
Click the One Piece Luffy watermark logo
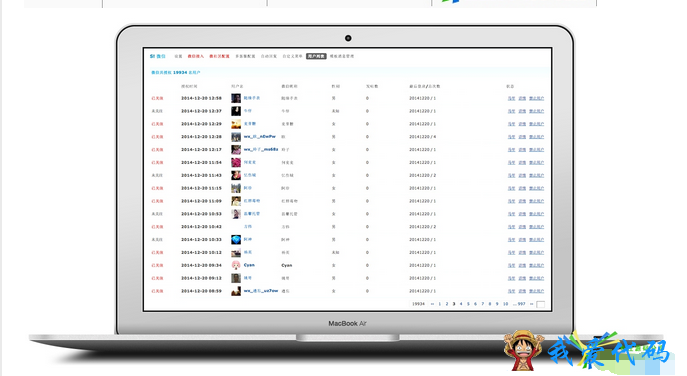(x=524, y=350)
